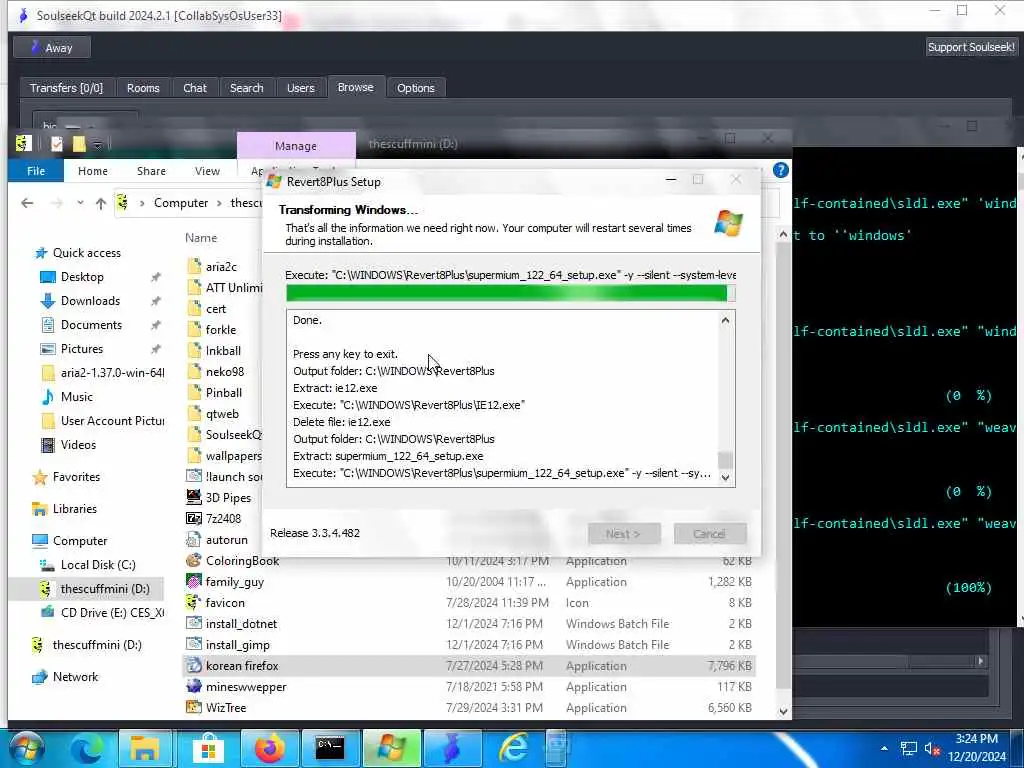The image size is (1024, 768).
Task: Select the Manage contextual tab in Explorer
Action: point(296,146)
